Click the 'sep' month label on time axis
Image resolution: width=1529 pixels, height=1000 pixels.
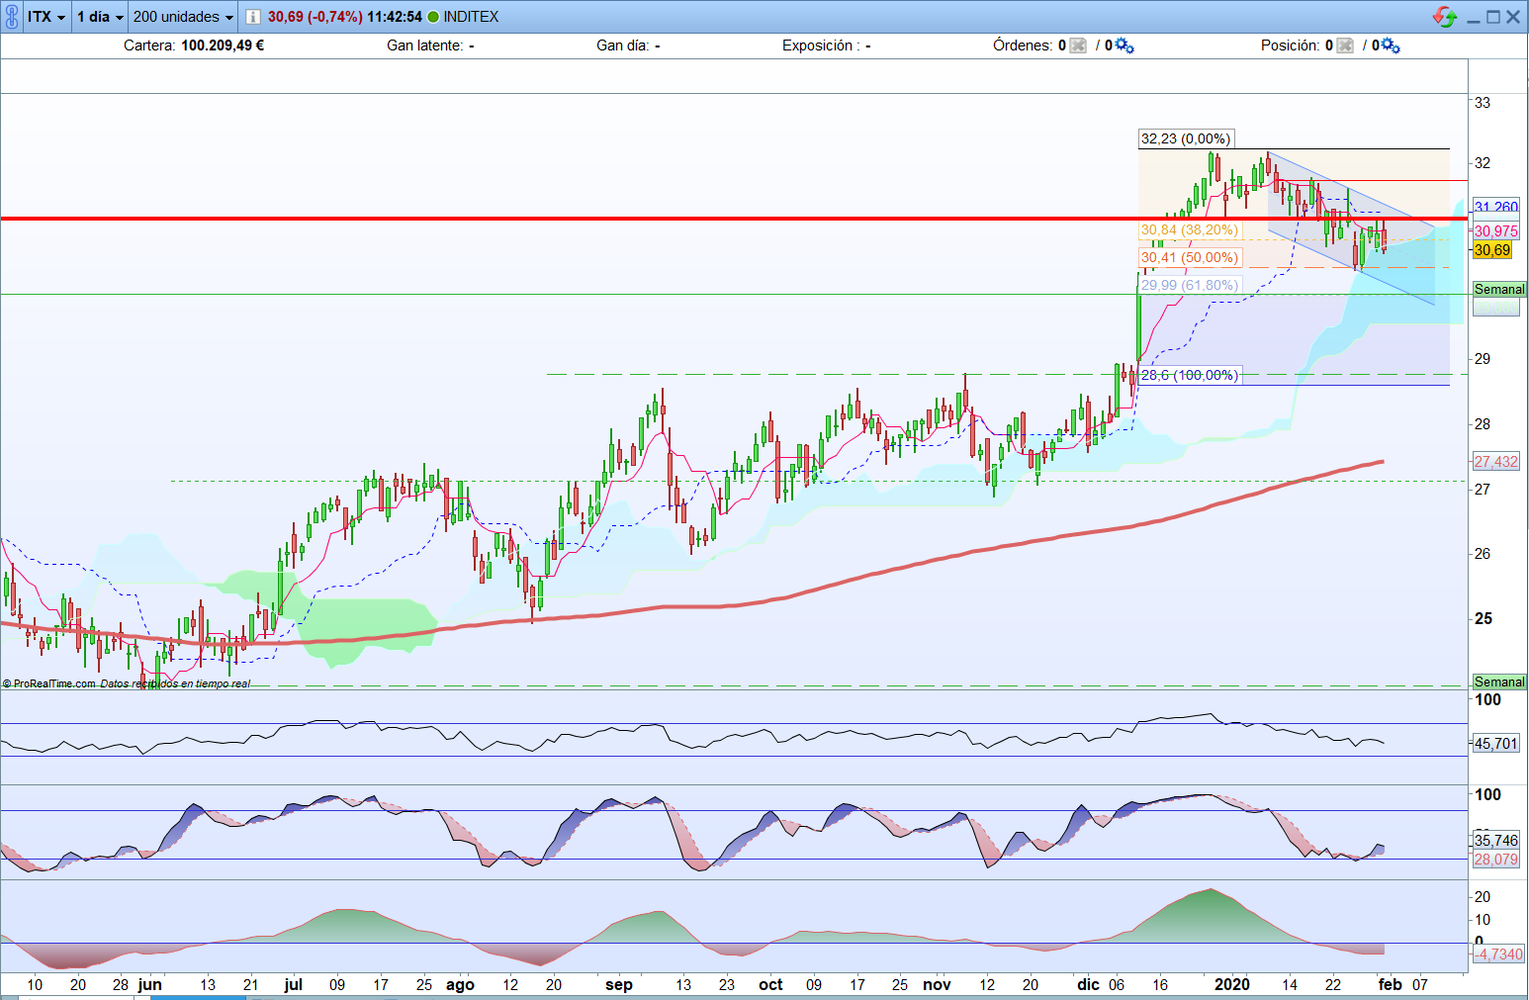click(619, 985)
